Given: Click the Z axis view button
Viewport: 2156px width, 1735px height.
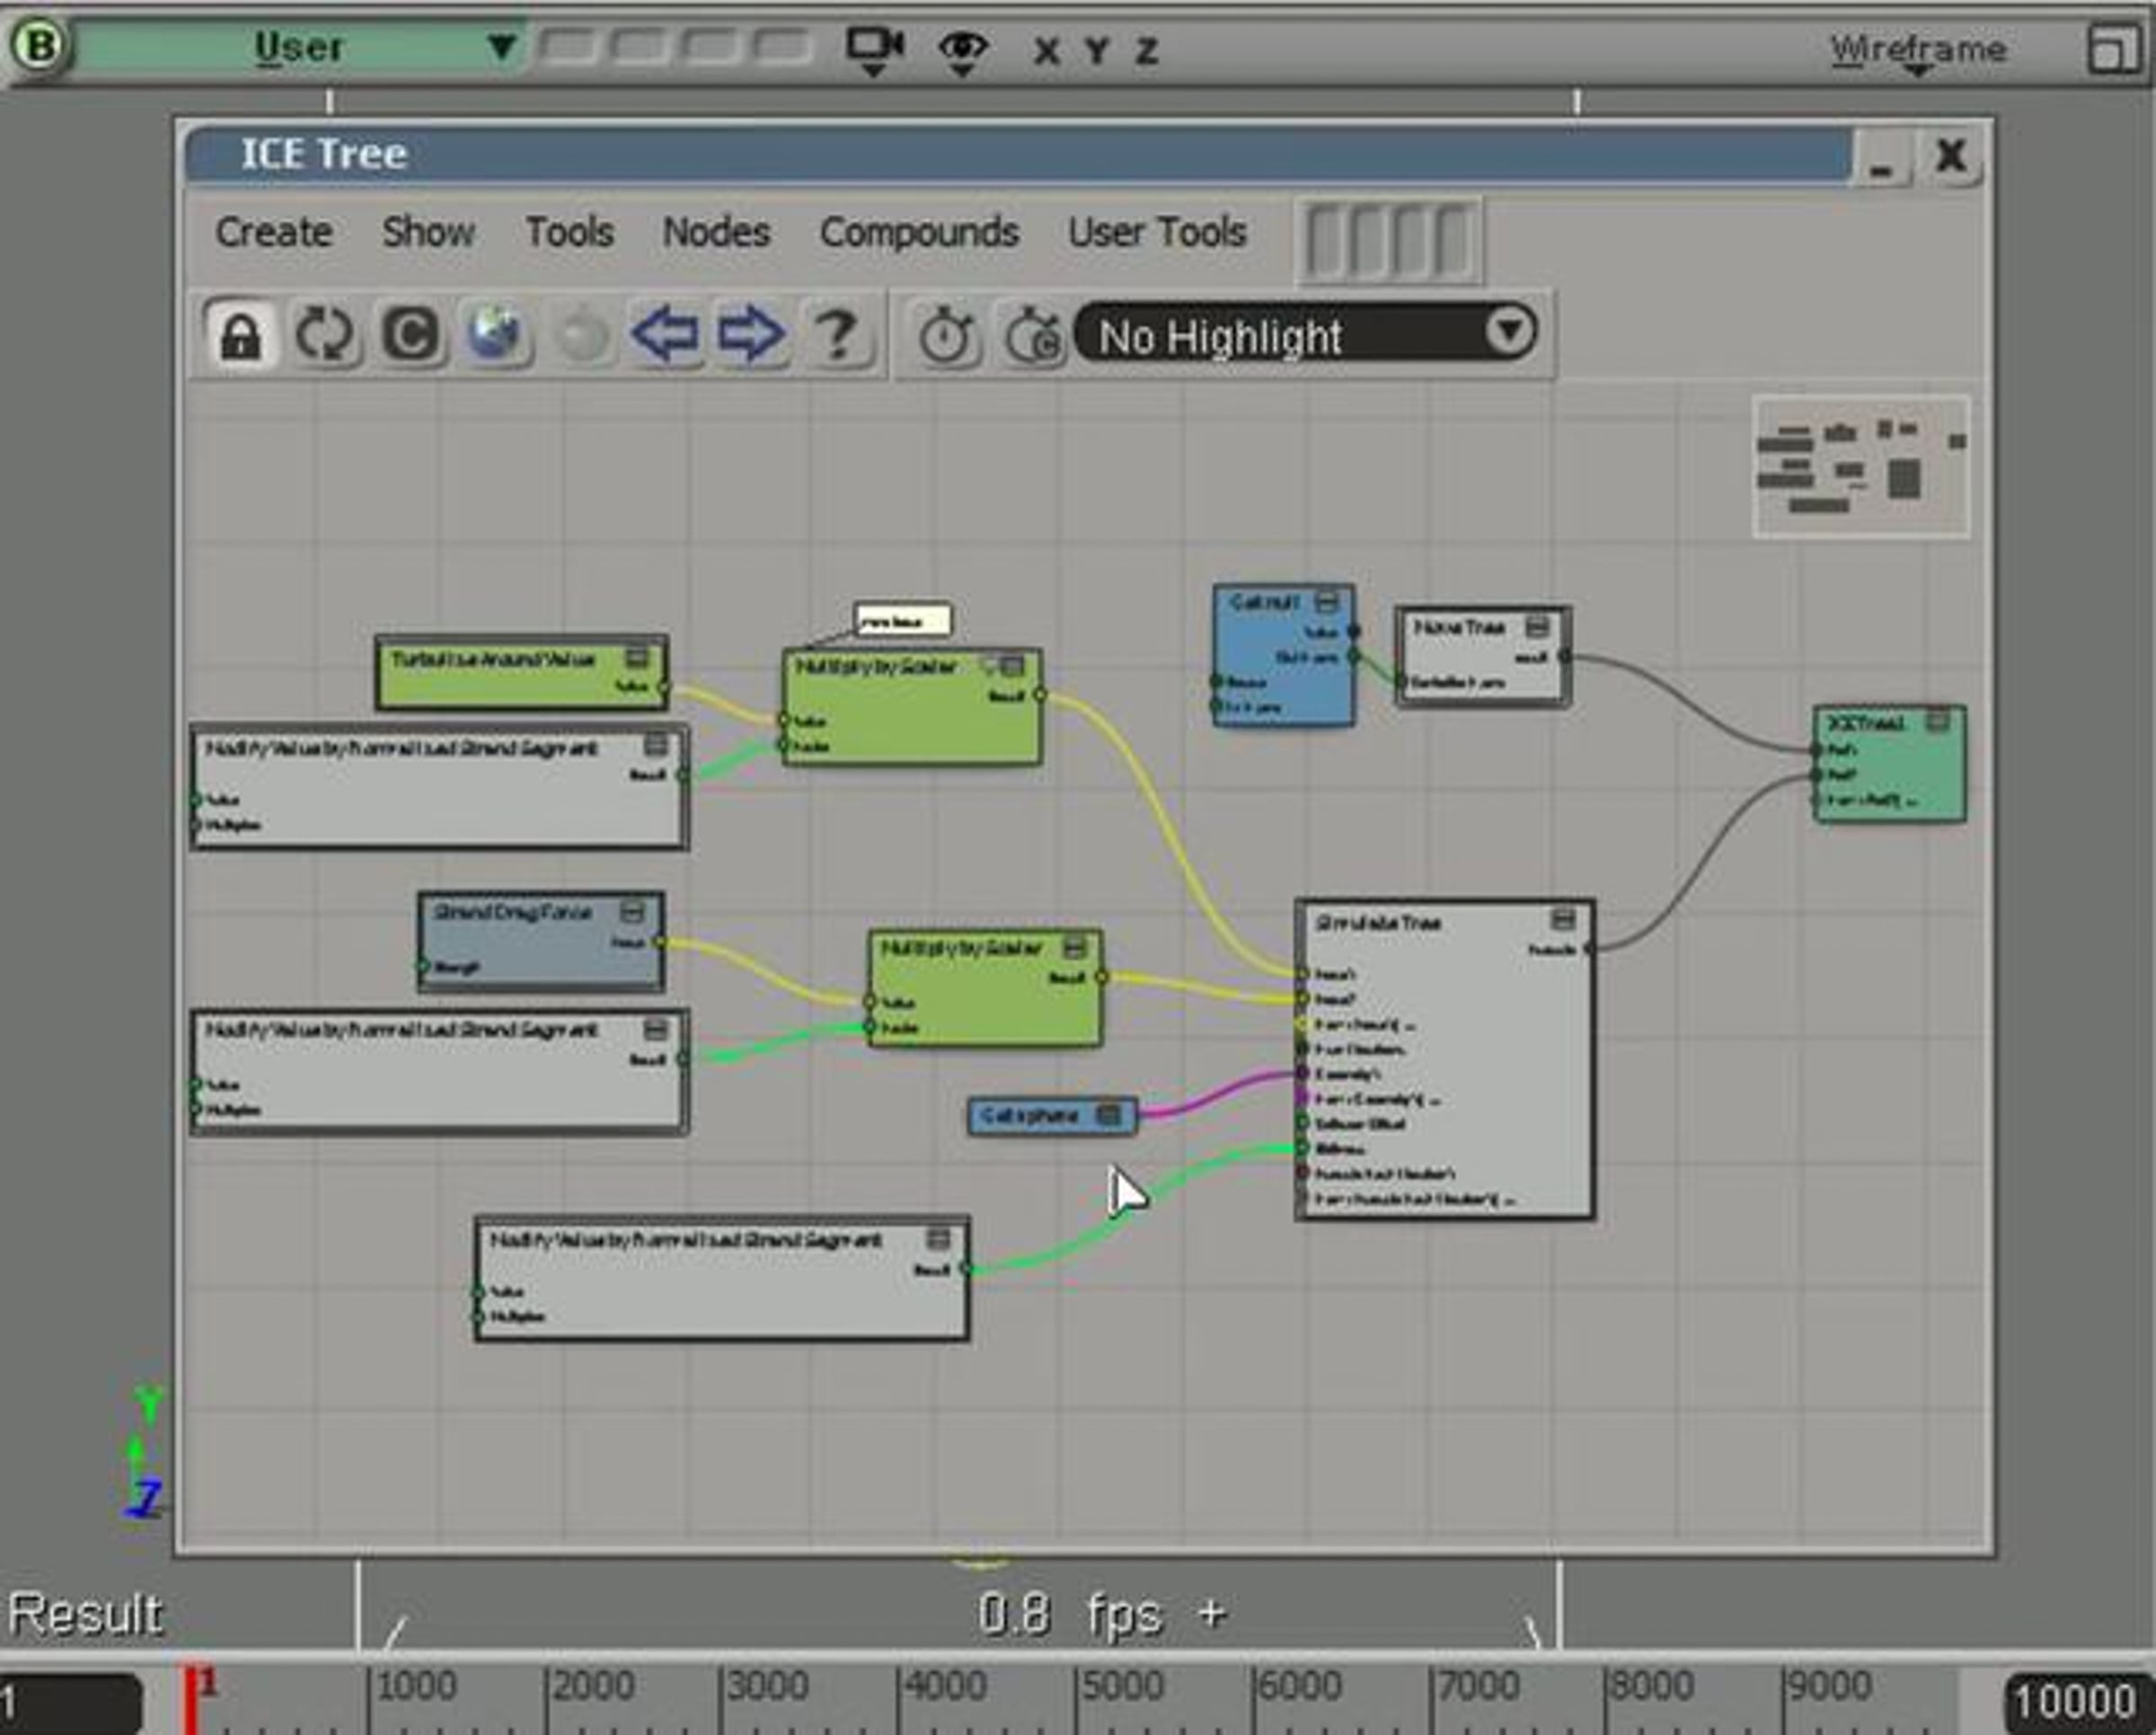Looking at the screenshot, I should 1147,50.
